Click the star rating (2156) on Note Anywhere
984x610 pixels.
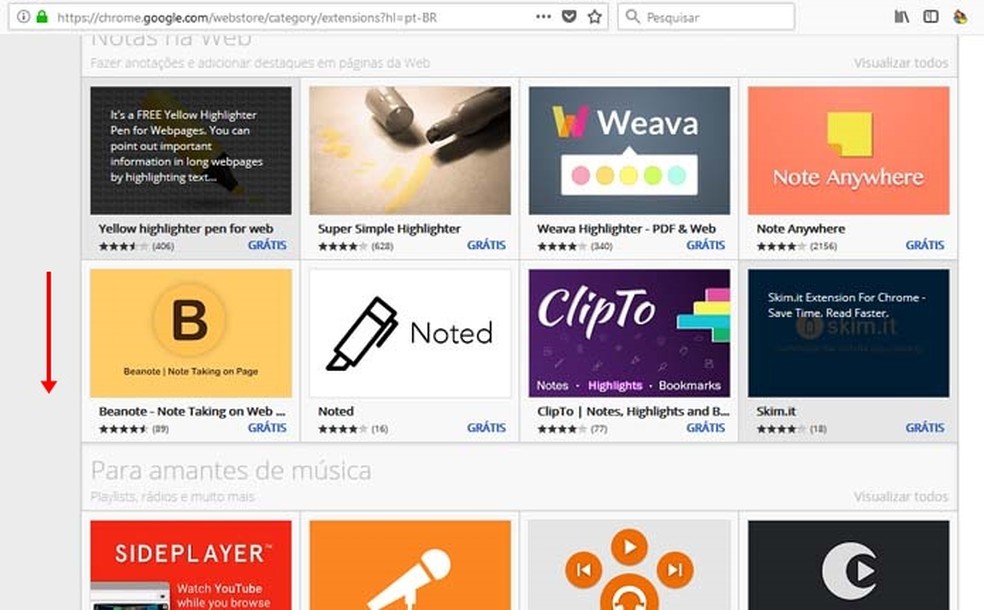coord(796,246)
